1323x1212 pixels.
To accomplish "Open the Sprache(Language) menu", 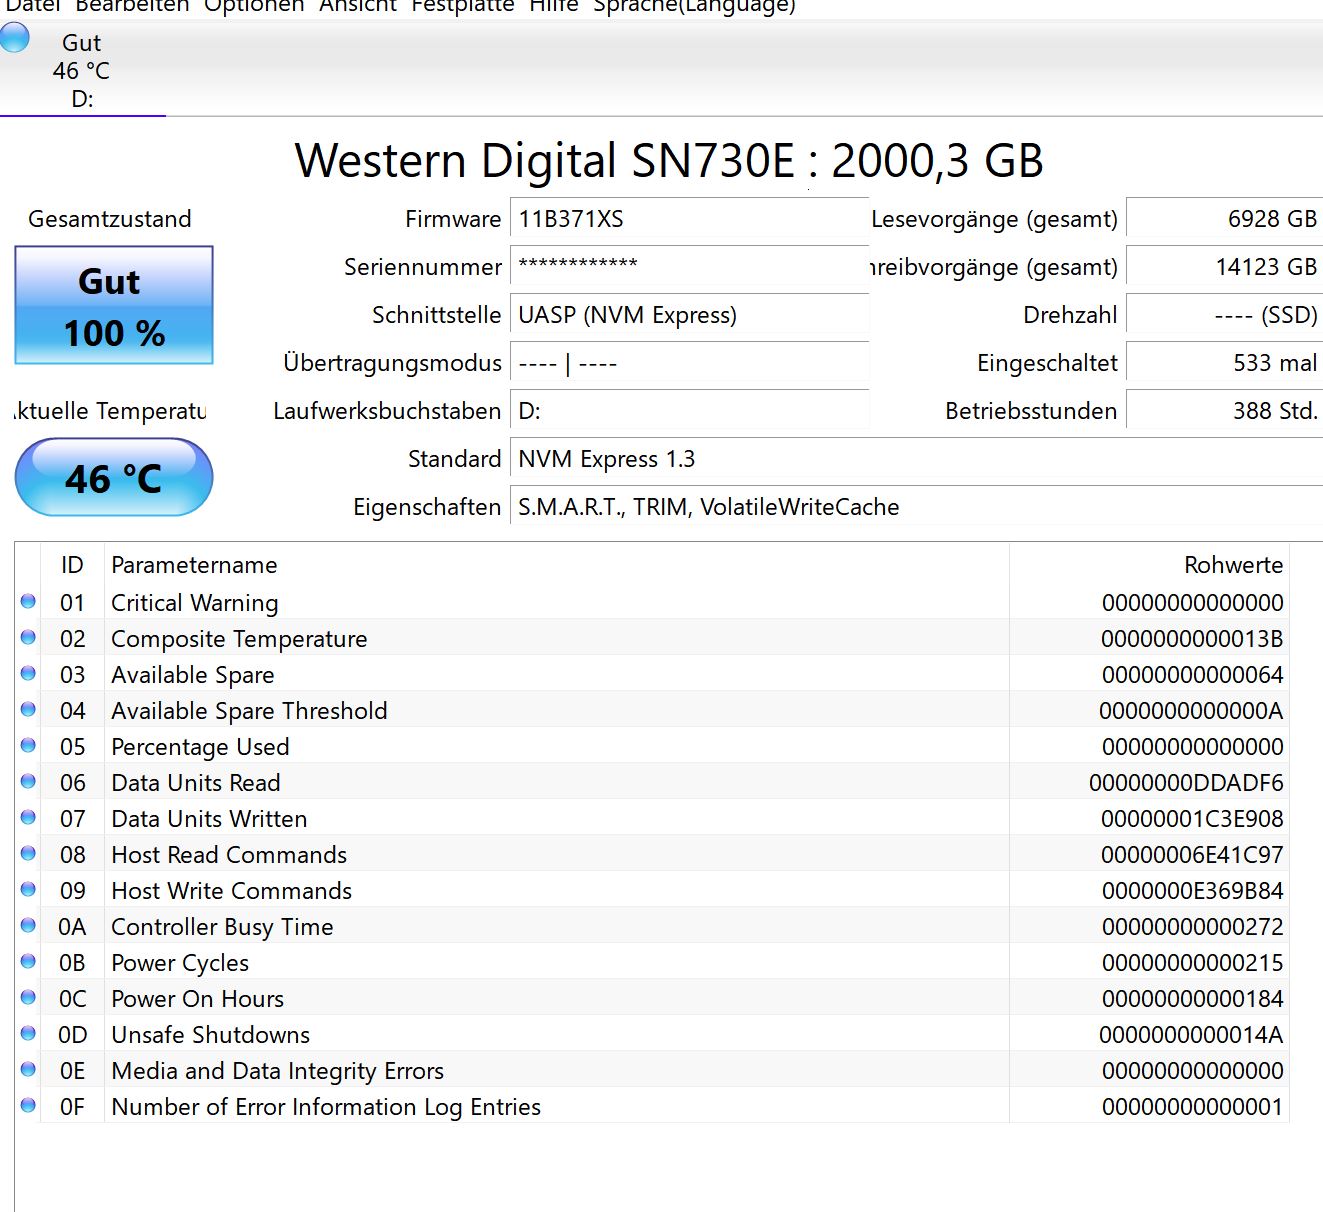I will coord(695,6).
